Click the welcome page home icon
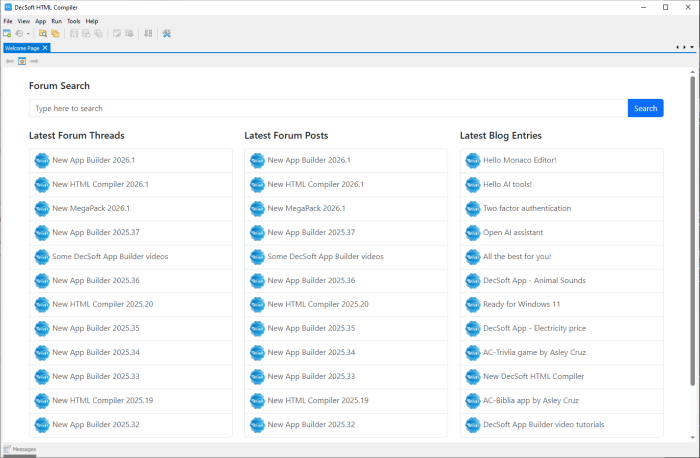This screenshot has width=700, height=458. [22, 61]
